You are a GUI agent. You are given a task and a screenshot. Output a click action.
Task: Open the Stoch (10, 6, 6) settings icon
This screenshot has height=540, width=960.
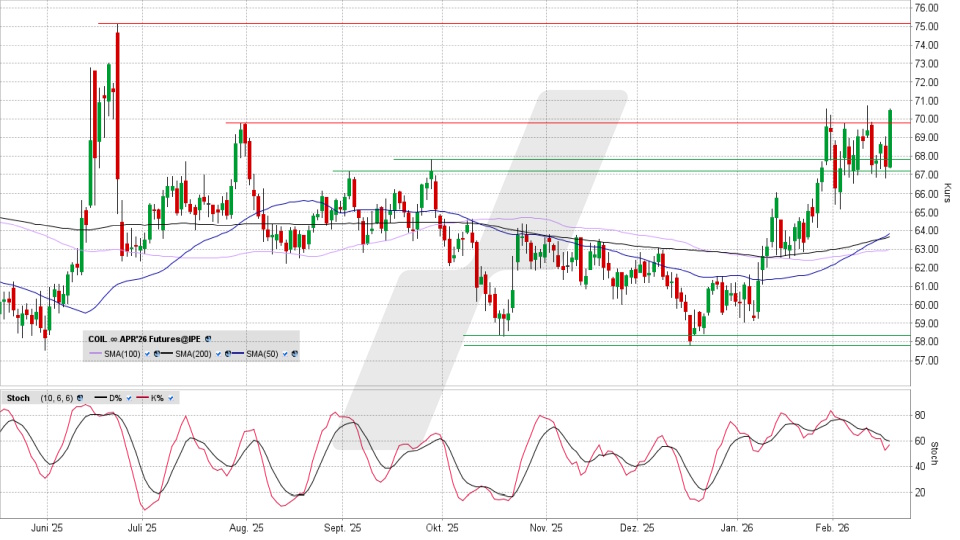coord(80,398)
